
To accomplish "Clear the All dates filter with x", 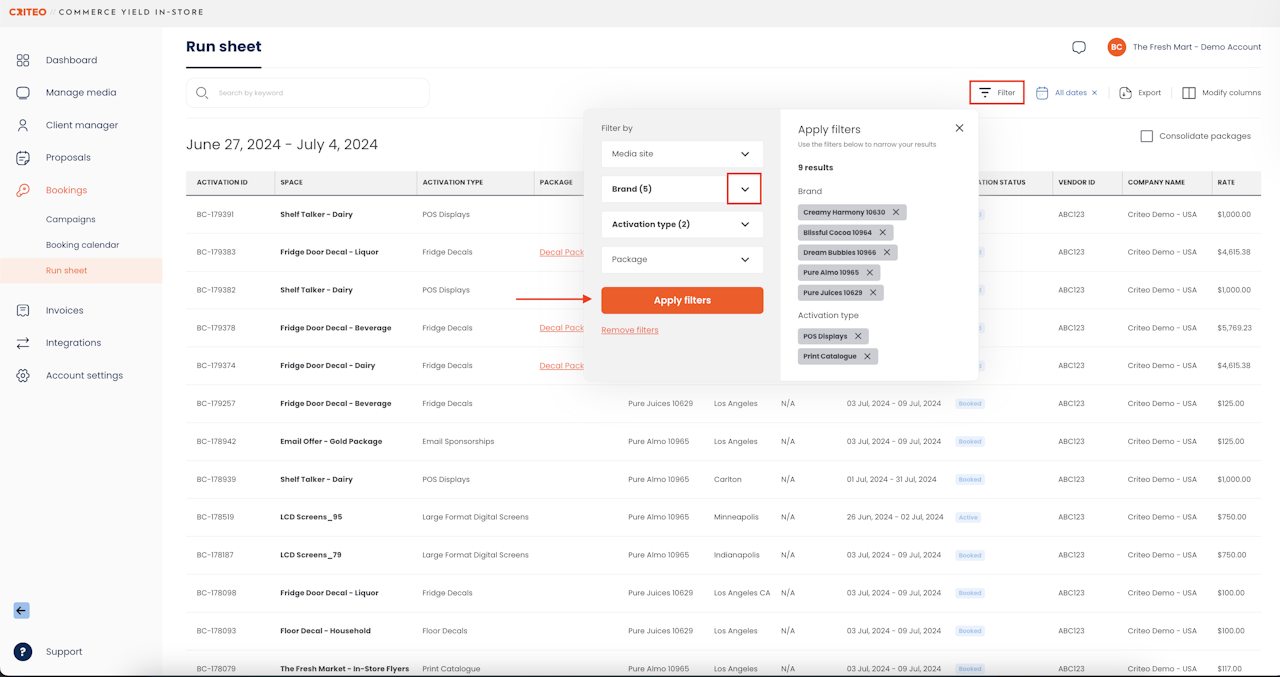I will [x=1094, y=93].
